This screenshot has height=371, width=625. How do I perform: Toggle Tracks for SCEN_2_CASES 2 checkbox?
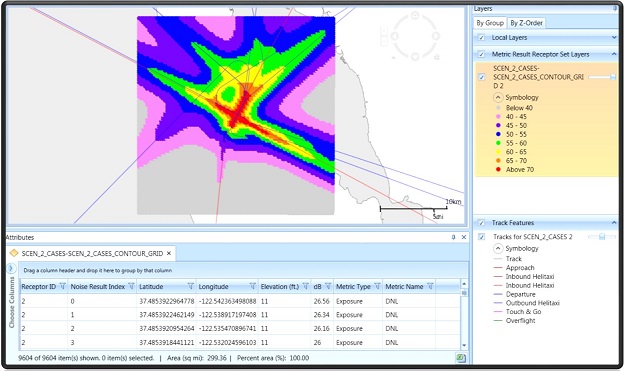(482, 237)
